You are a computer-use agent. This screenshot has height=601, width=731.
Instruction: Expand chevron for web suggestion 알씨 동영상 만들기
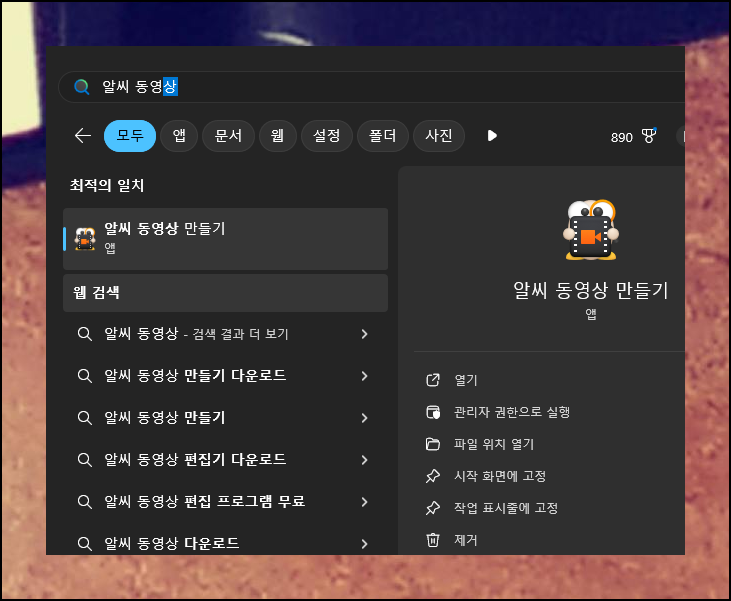point(365,418)
